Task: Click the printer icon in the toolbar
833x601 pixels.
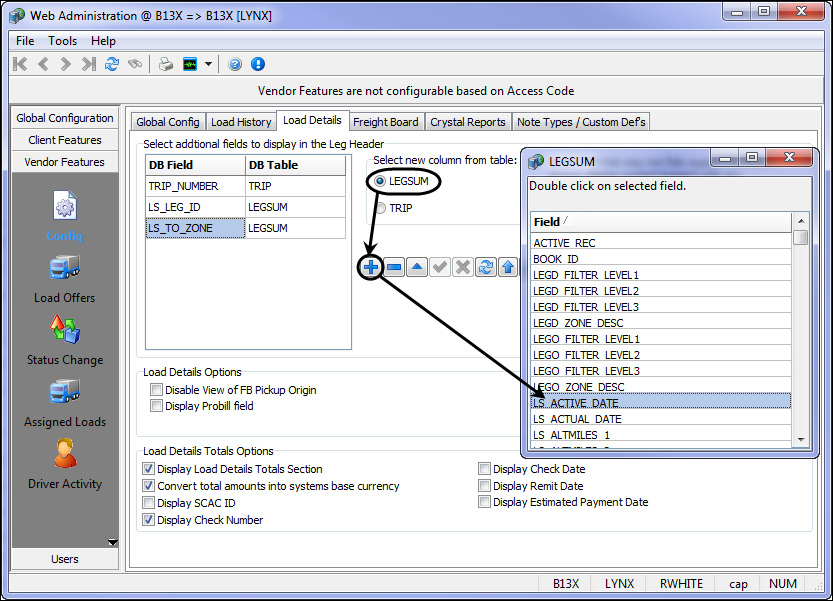Action: 166,64
